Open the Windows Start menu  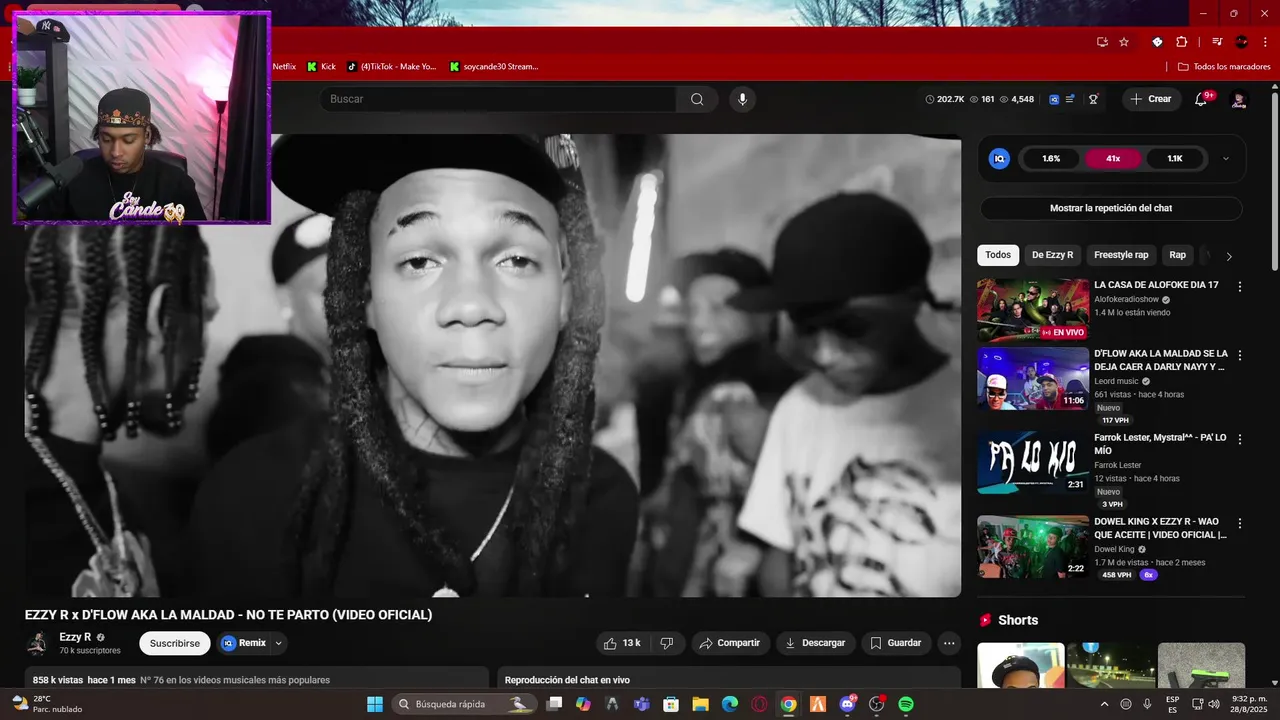coord(374,704)
